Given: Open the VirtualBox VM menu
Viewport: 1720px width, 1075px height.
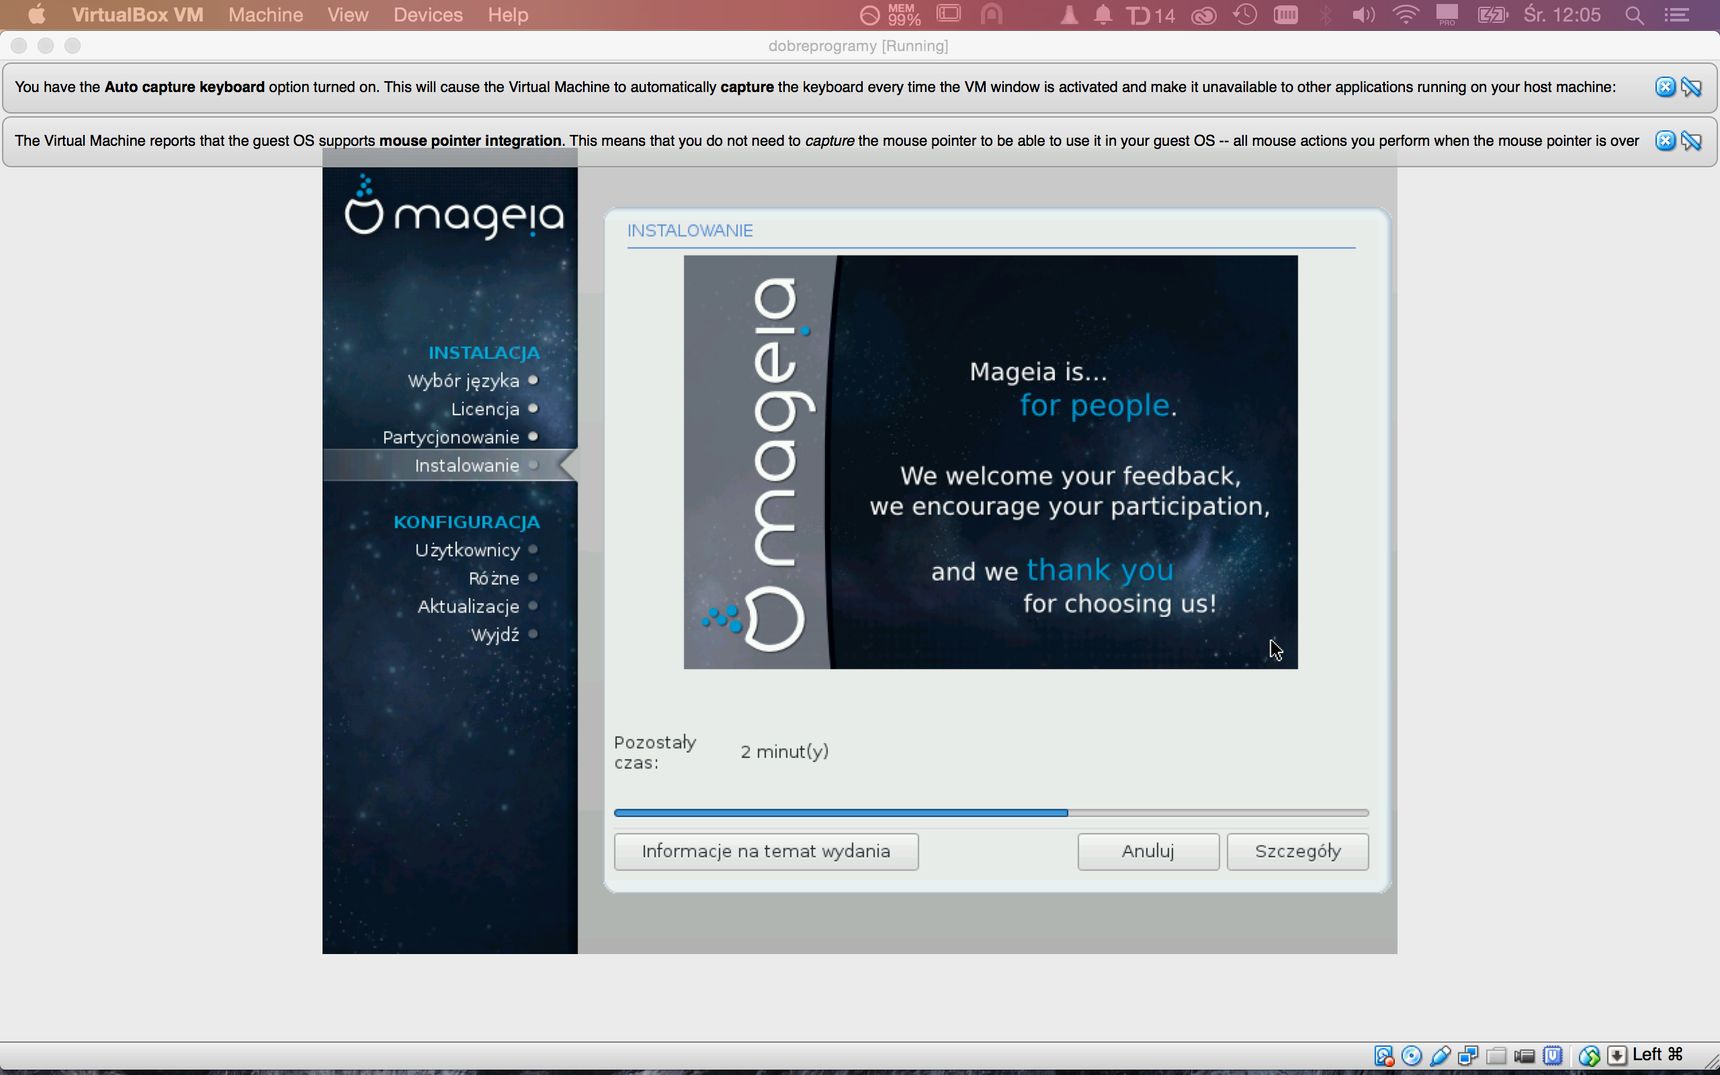Looking at the screenshot, I should click(x=138, y=15).
